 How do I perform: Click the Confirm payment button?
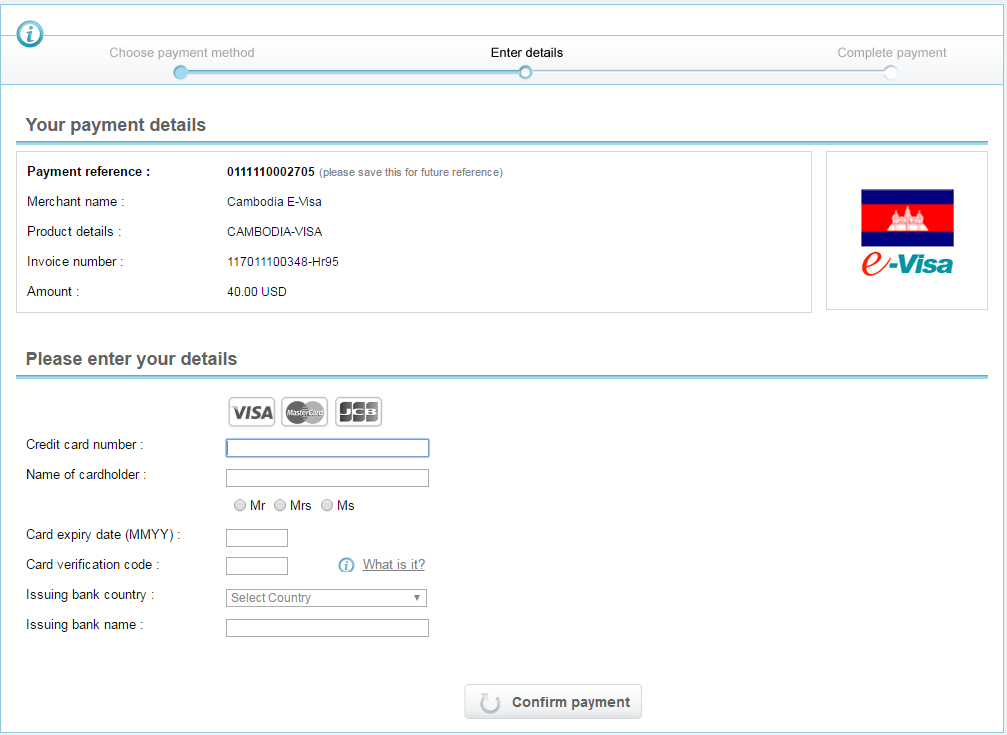coord(553,702)
